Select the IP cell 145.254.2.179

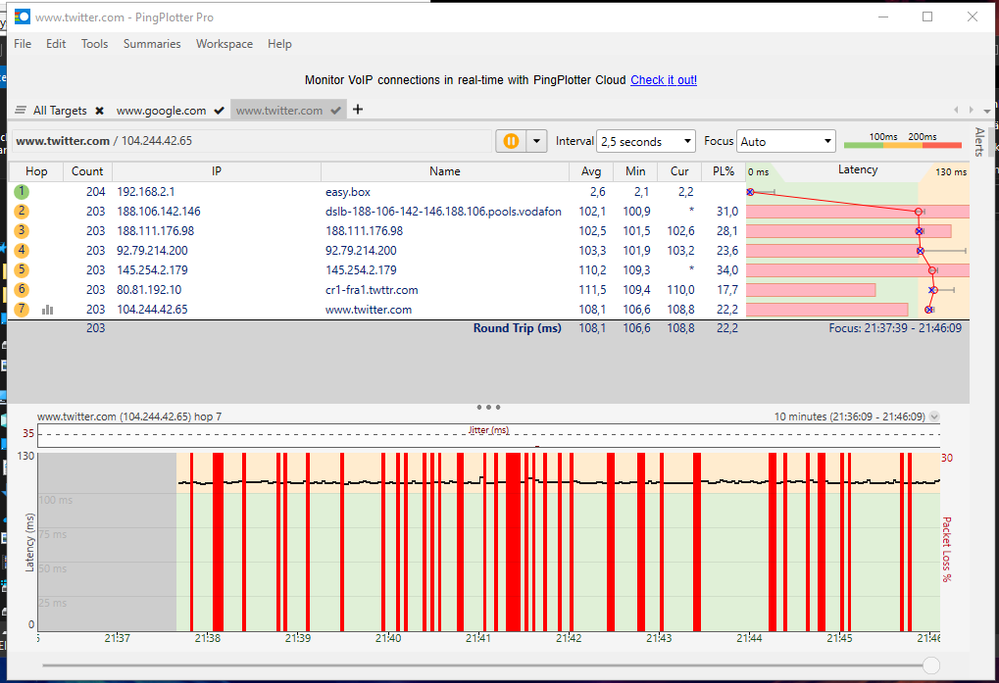[x=152, y=270]
